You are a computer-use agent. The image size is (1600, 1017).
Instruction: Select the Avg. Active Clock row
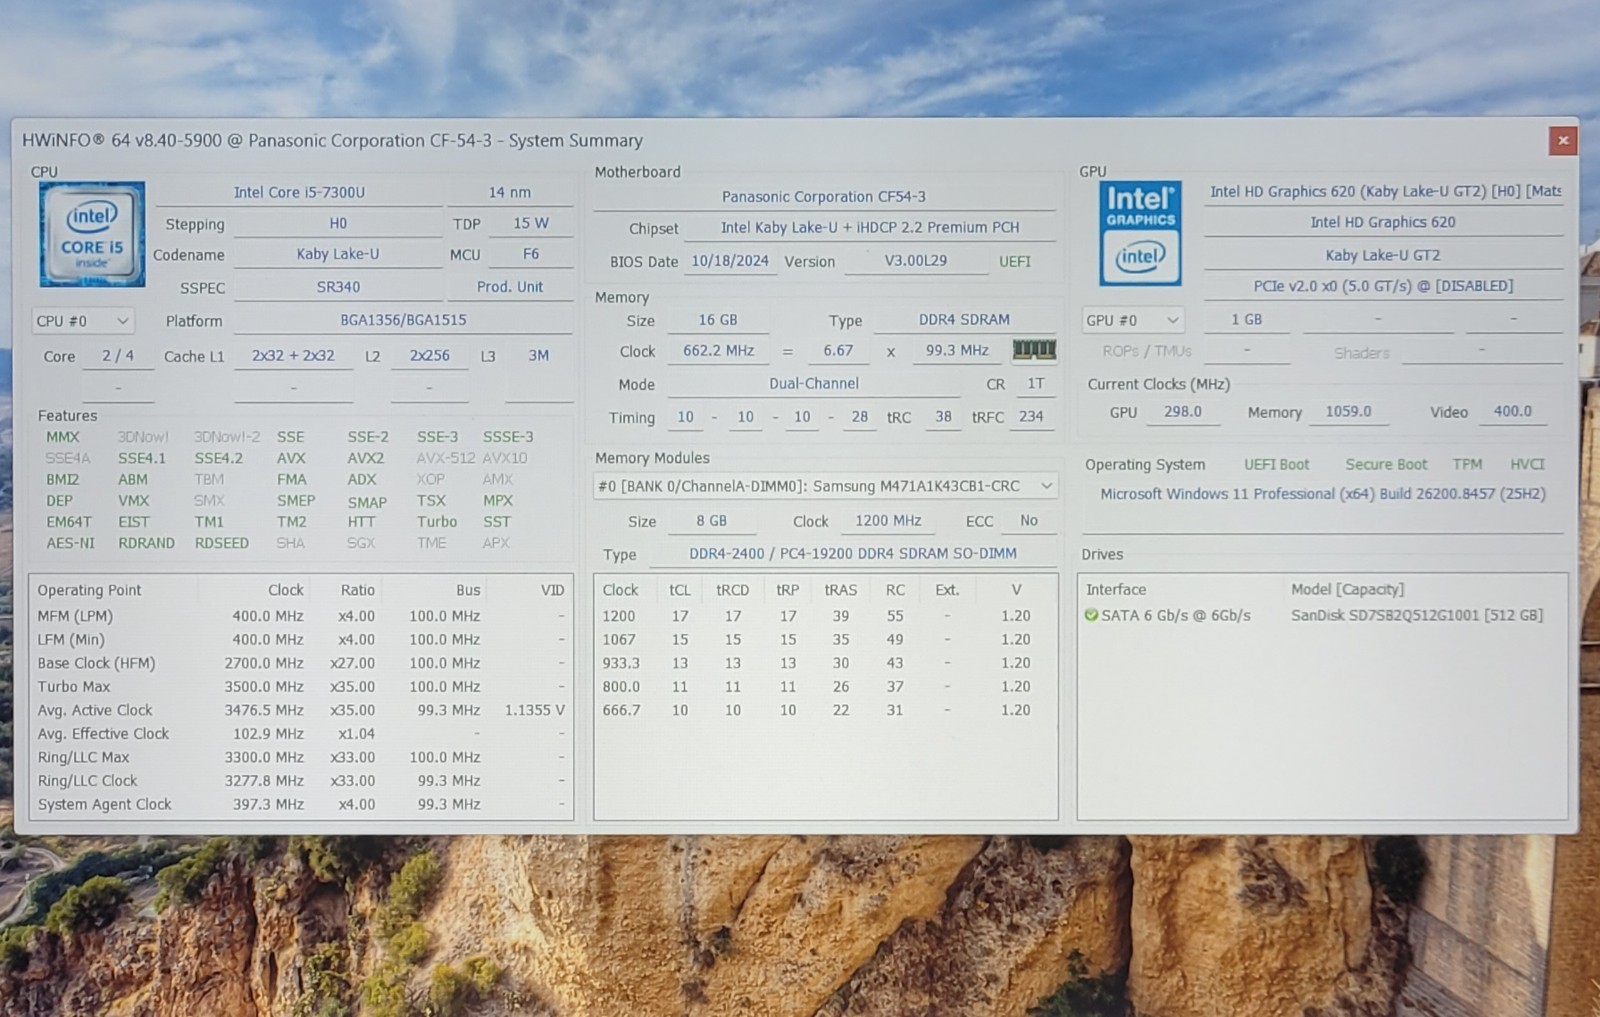pos(301,710)
